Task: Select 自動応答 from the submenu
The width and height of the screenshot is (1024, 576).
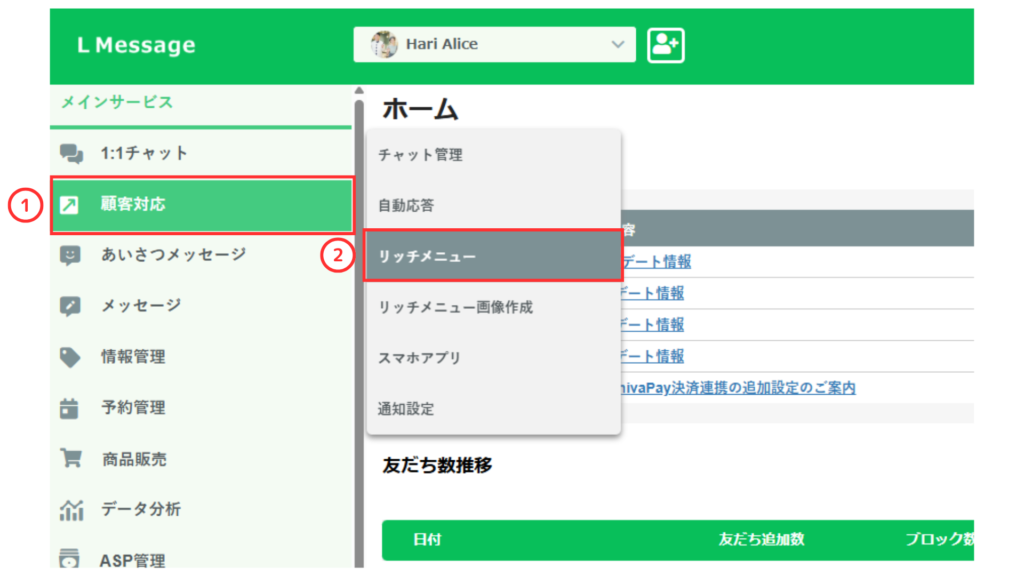Action: tap(406, 205)
